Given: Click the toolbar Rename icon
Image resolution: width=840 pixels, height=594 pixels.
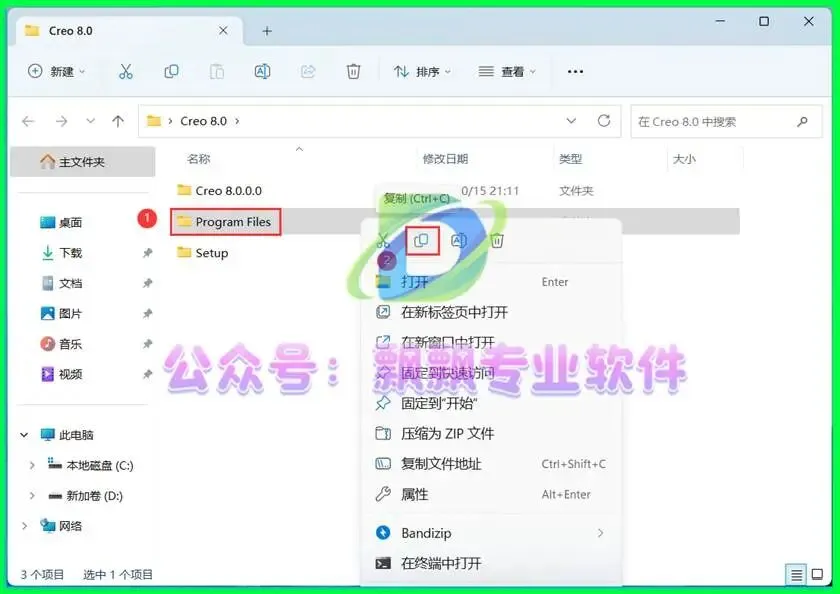Looking at the screenshot, I should pos(262,71).
